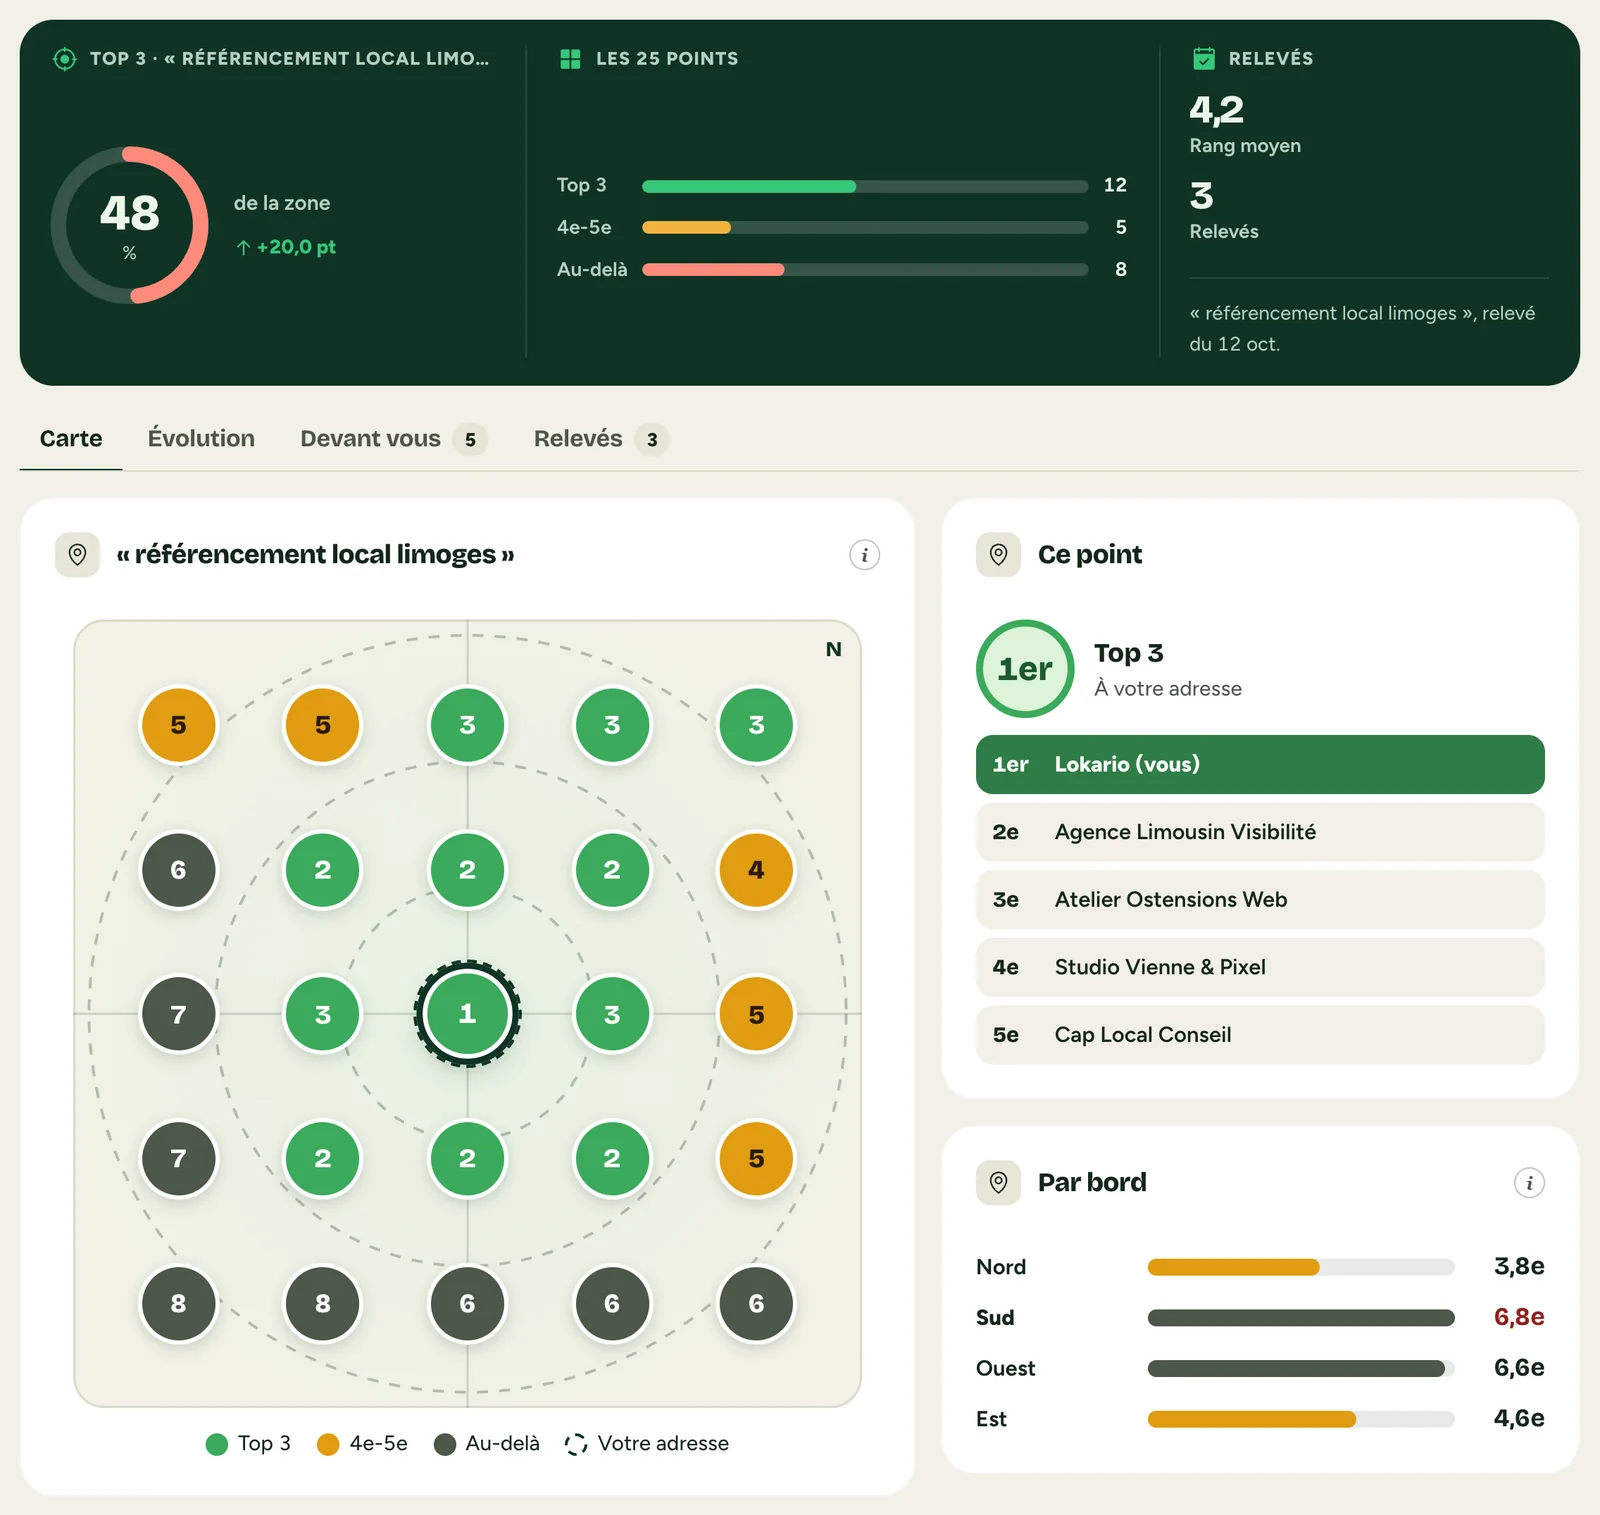This screenshot has width=1600, height=1515.
Task: Select the center map point ranked 1
Action: 467,1014
